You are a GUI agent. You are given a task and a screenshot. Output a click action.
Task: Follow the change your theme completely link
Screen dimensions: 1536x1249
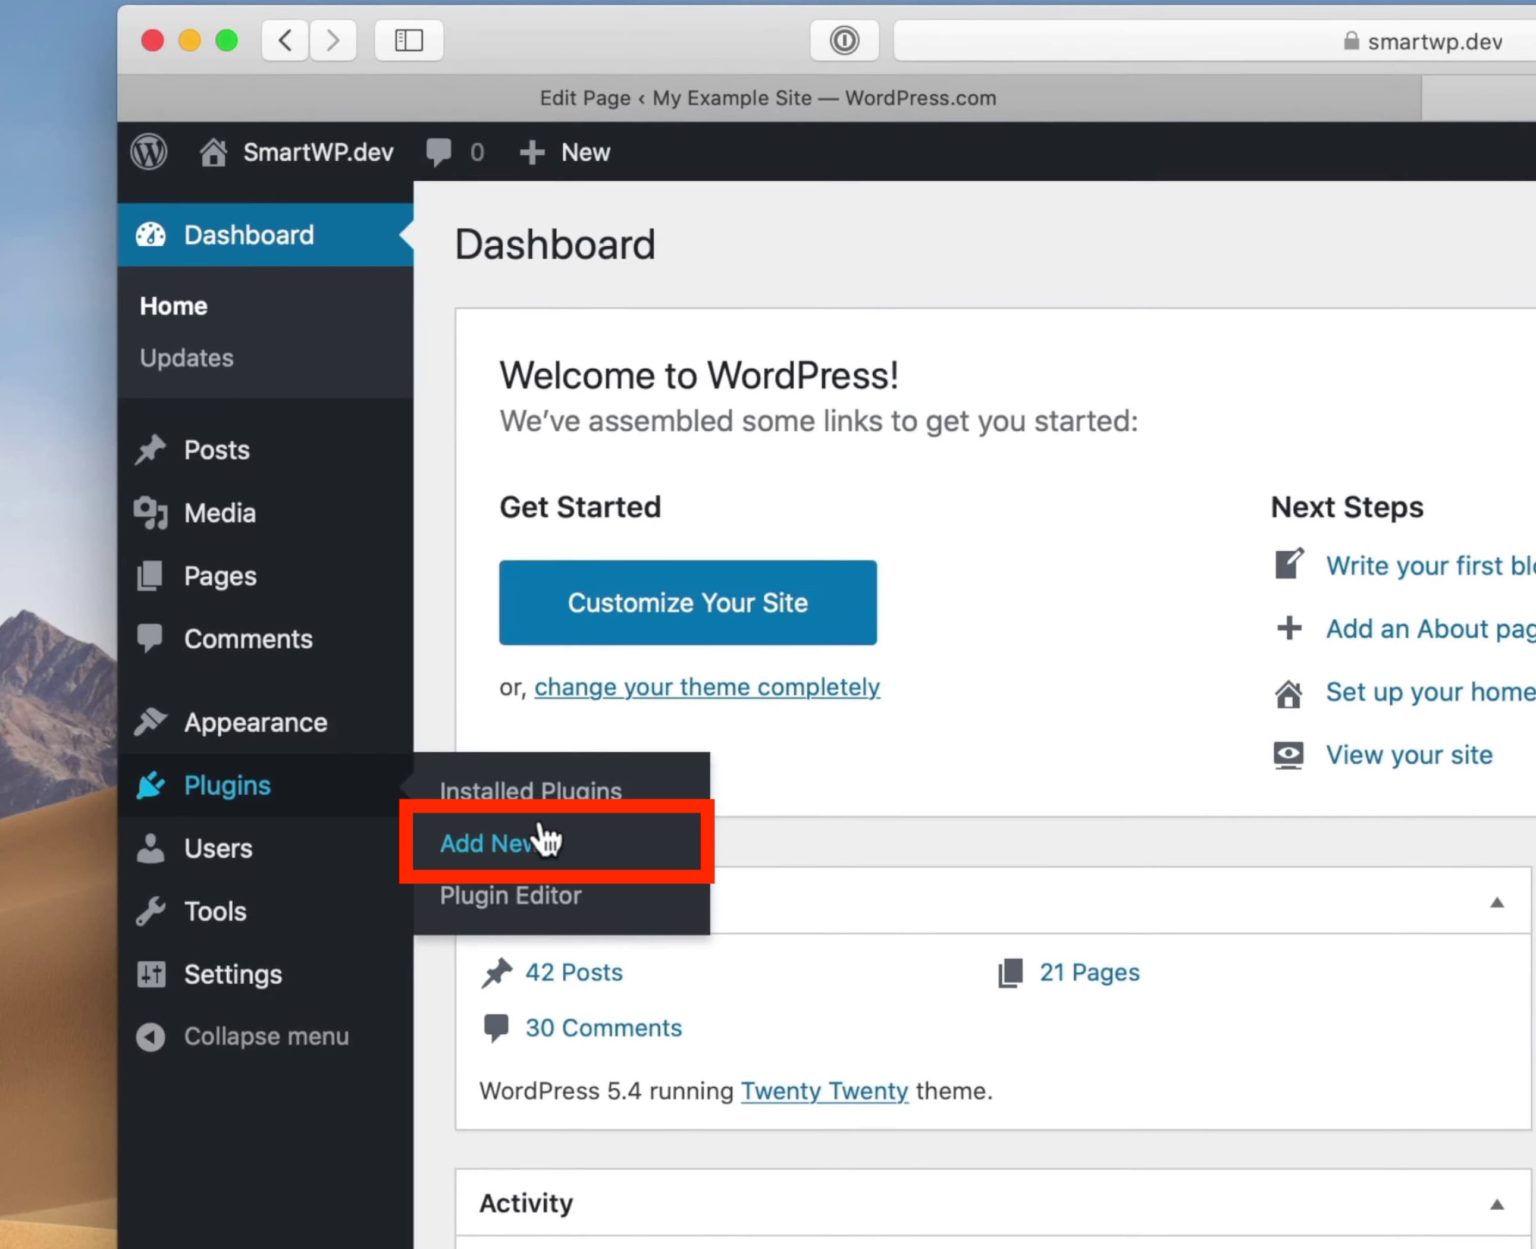[x=706, y=687]
